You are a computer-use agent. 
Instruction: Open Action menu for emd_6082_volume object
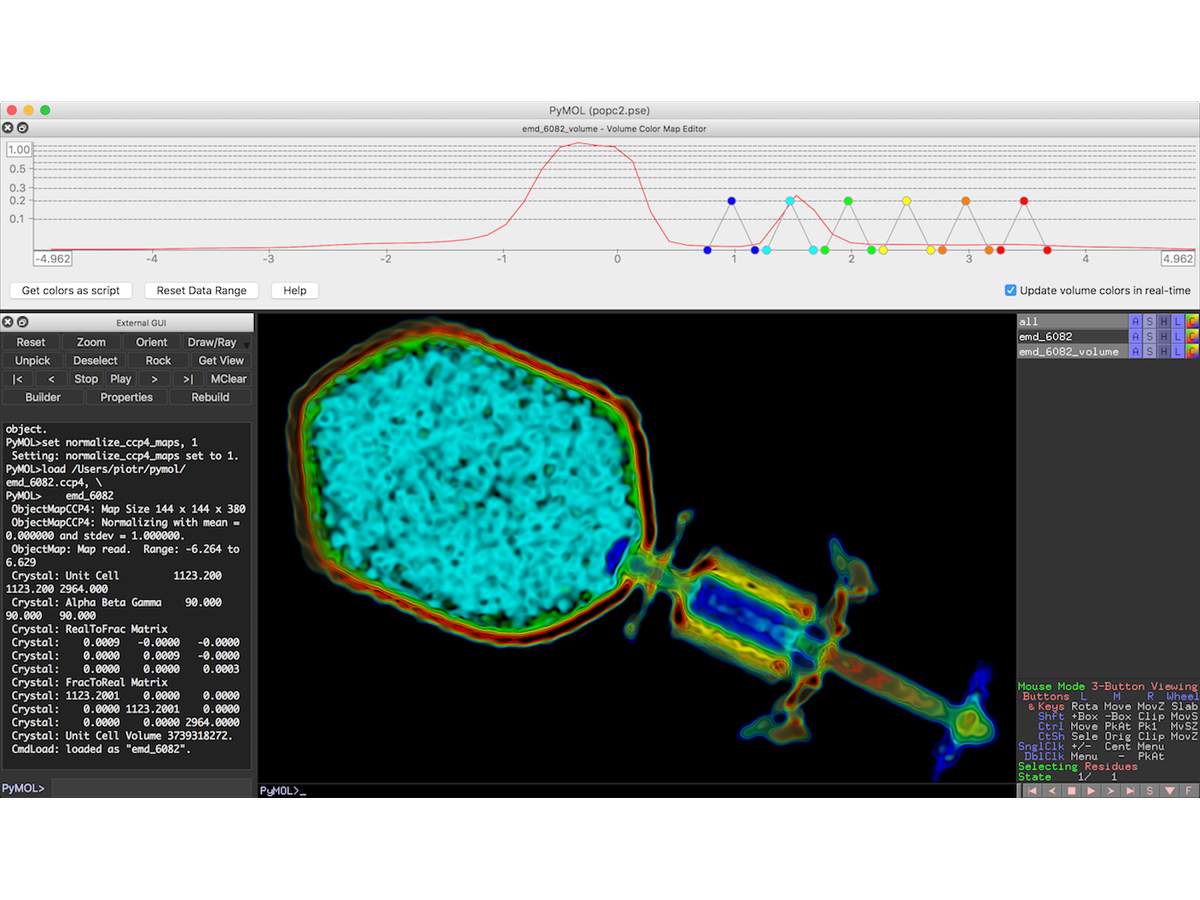1134,352
